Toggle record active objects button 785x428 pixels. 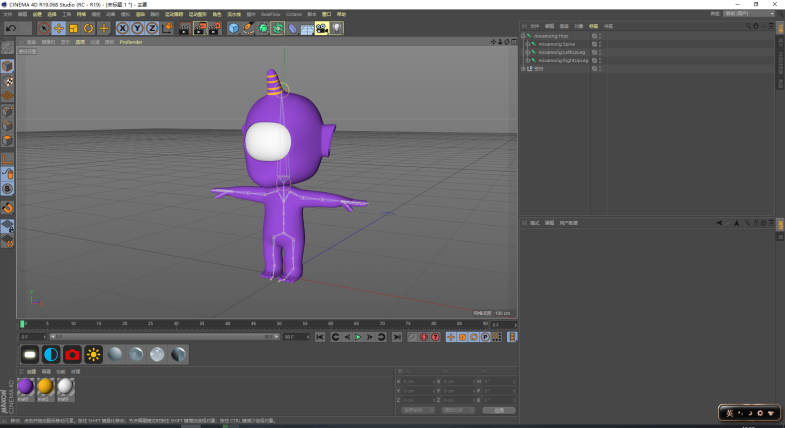[x=422, y=337]
